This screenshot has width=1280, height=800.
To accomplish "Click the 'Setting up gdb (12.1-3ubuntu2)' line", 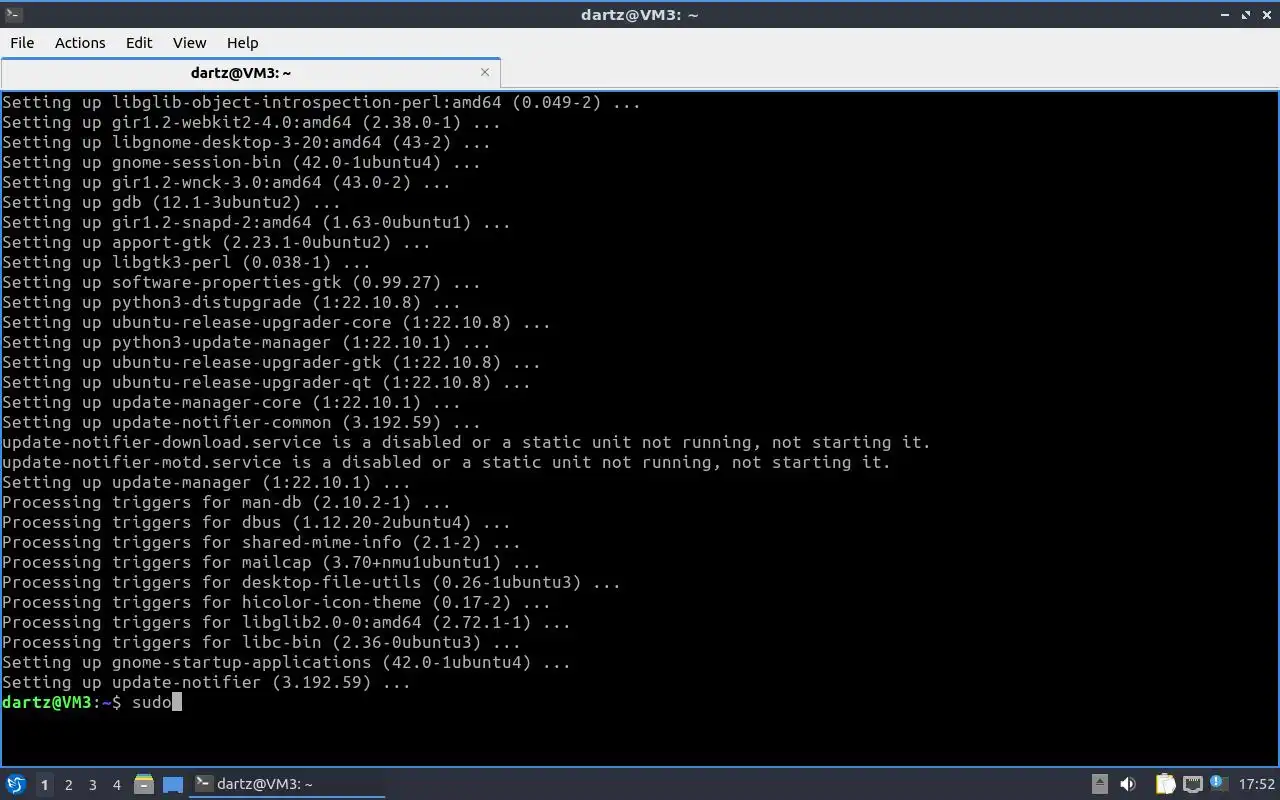I will 171,202.
